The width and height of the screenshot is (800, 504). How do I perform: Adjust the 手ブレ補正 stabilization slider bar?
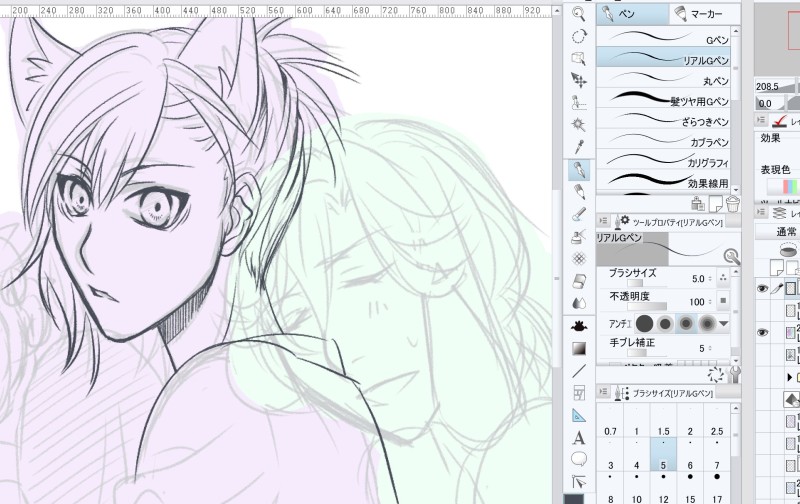647,352
